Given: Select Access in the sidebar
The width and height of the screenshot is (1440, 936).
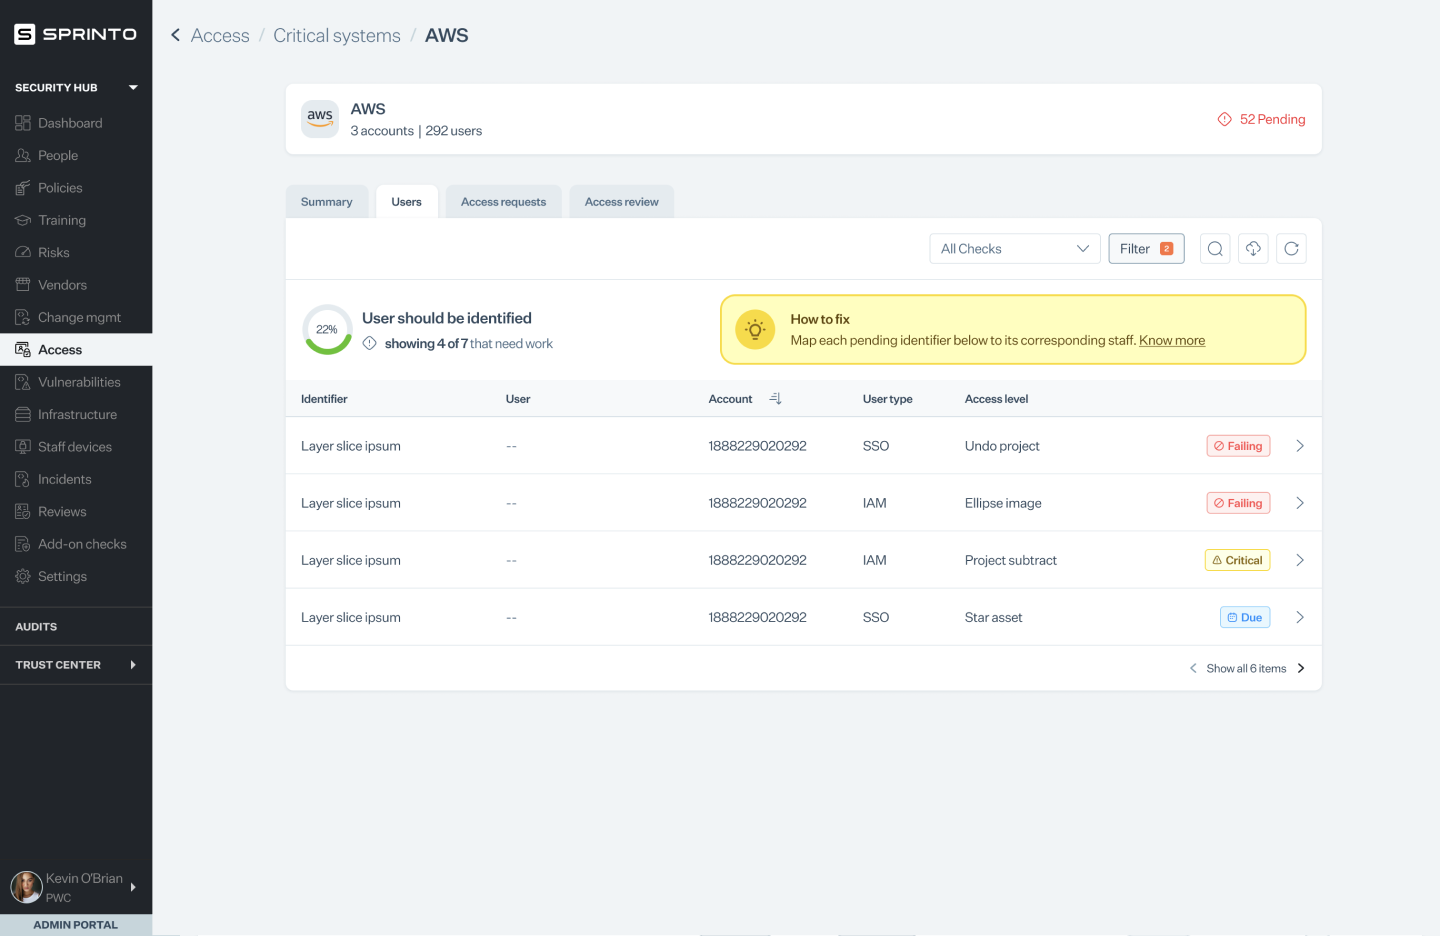Looking at the screenshot, I should pyautogui.click(x=76, y=350).
